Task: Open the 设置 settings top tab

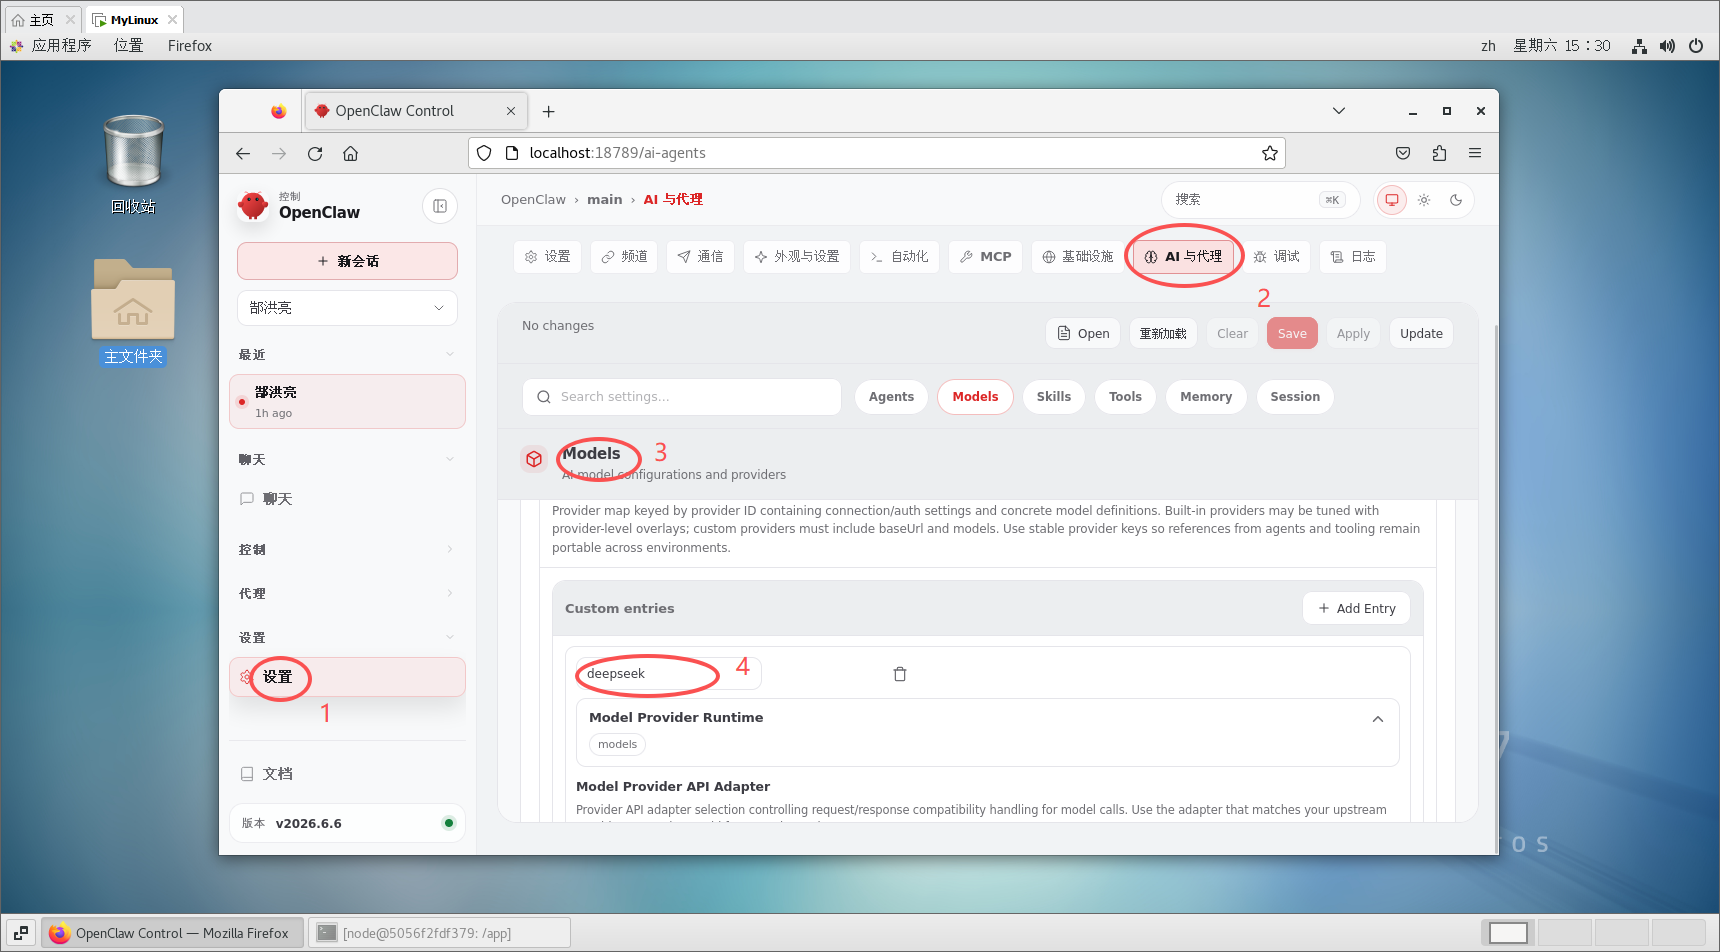Action: coord(547,257)
